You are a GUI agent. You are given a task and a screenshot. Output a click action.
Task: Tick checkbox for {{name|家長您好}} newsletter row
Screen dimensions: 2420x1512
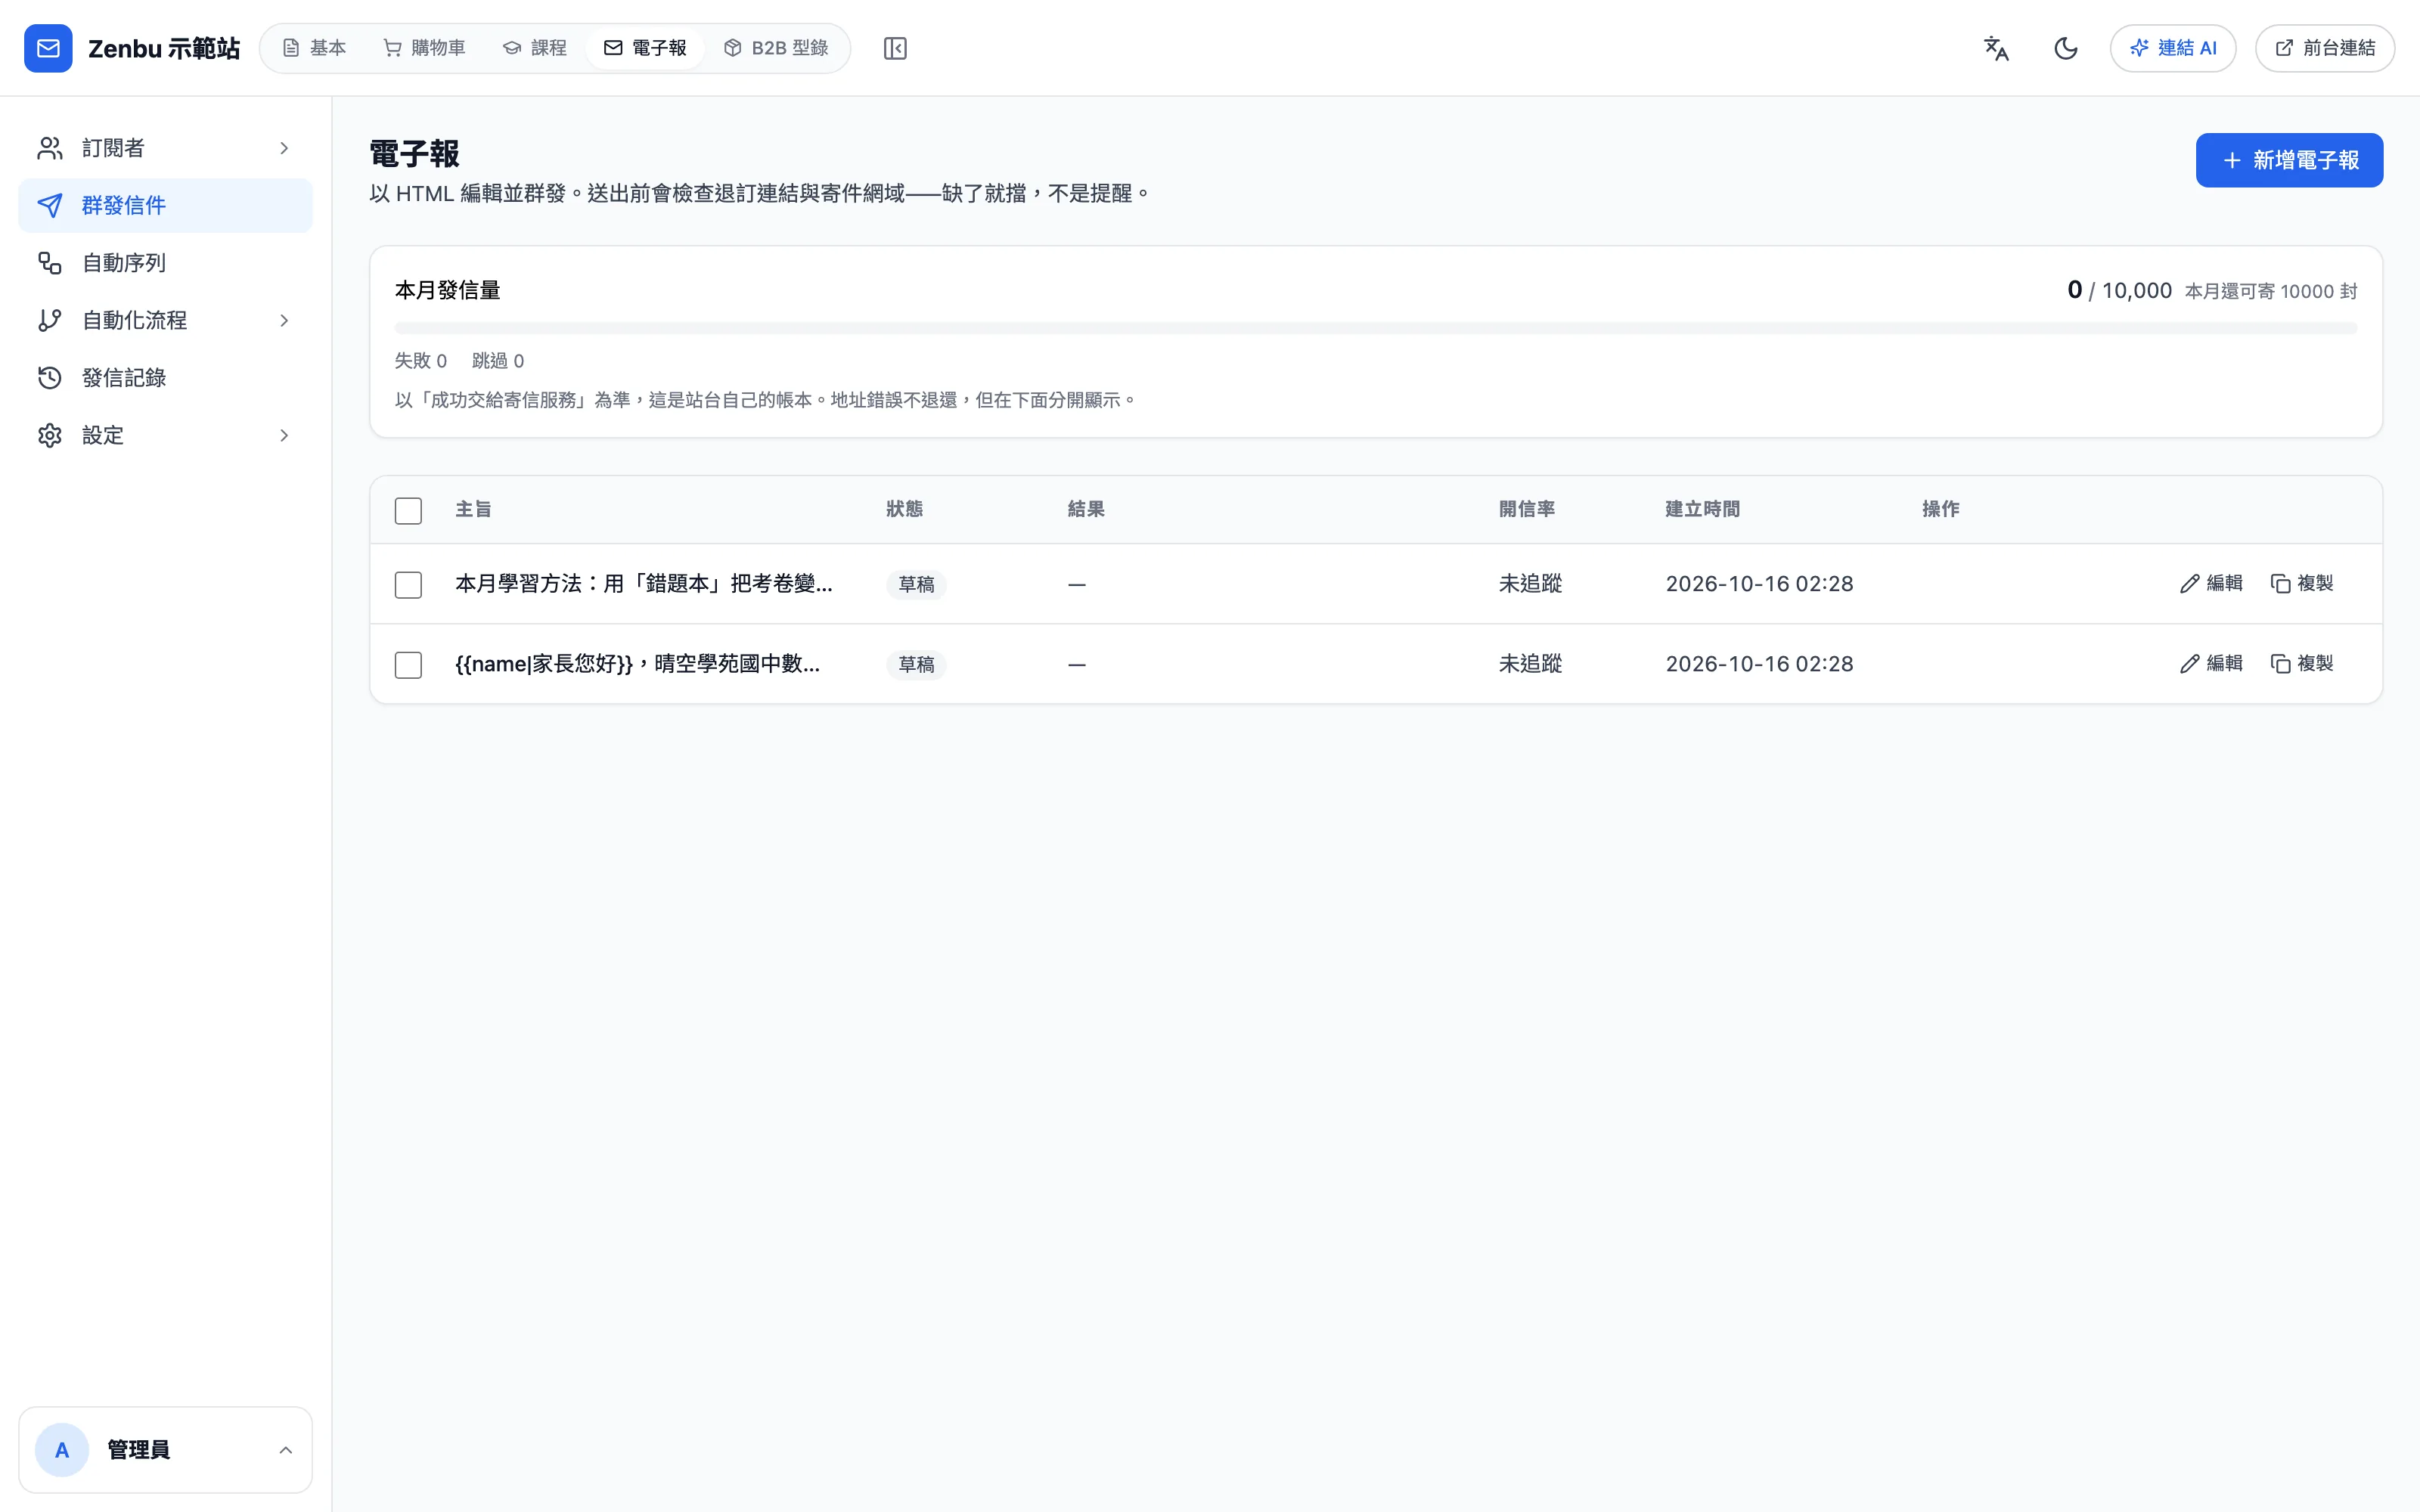[x=408, y=664]
